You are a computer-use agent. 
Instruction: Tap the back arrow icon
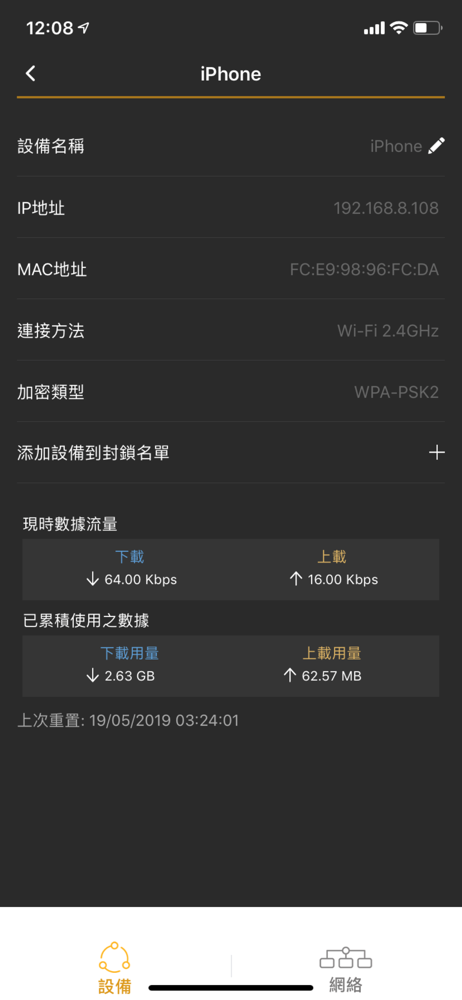tap(30, 73)
